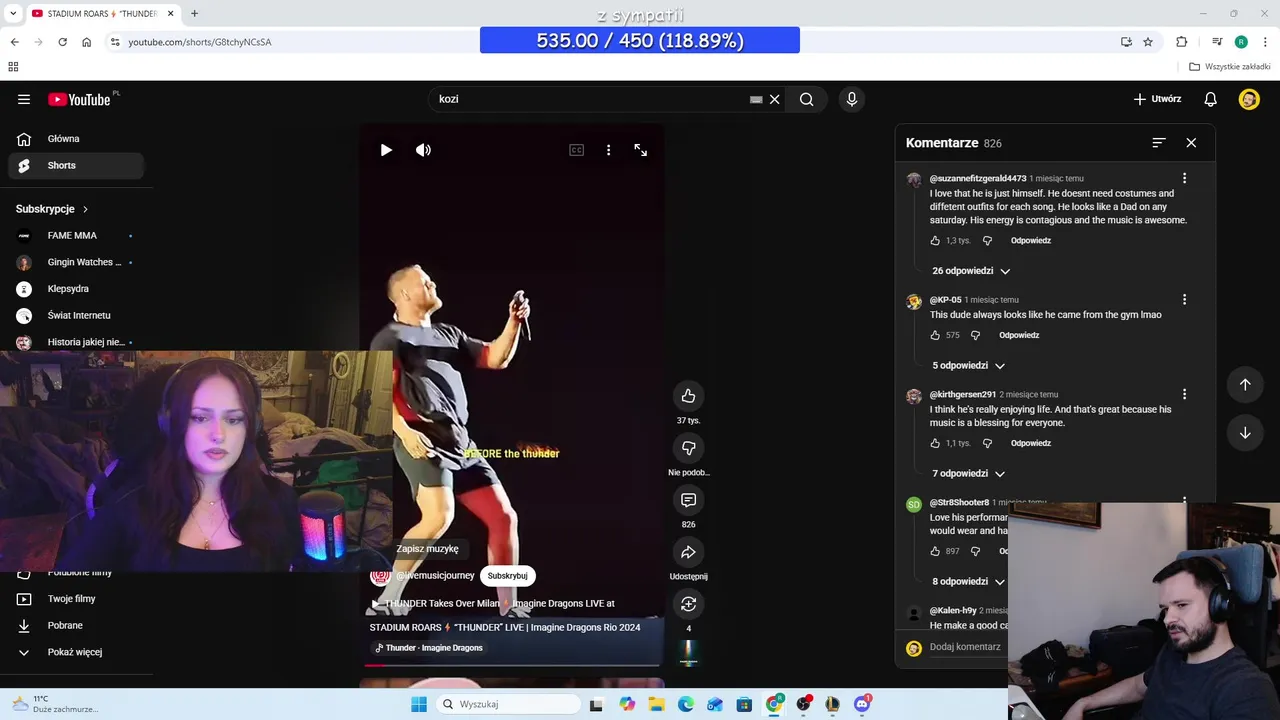Open the sort comments icon
The height and width of the screenshot is (720, 1280).
1158,143
